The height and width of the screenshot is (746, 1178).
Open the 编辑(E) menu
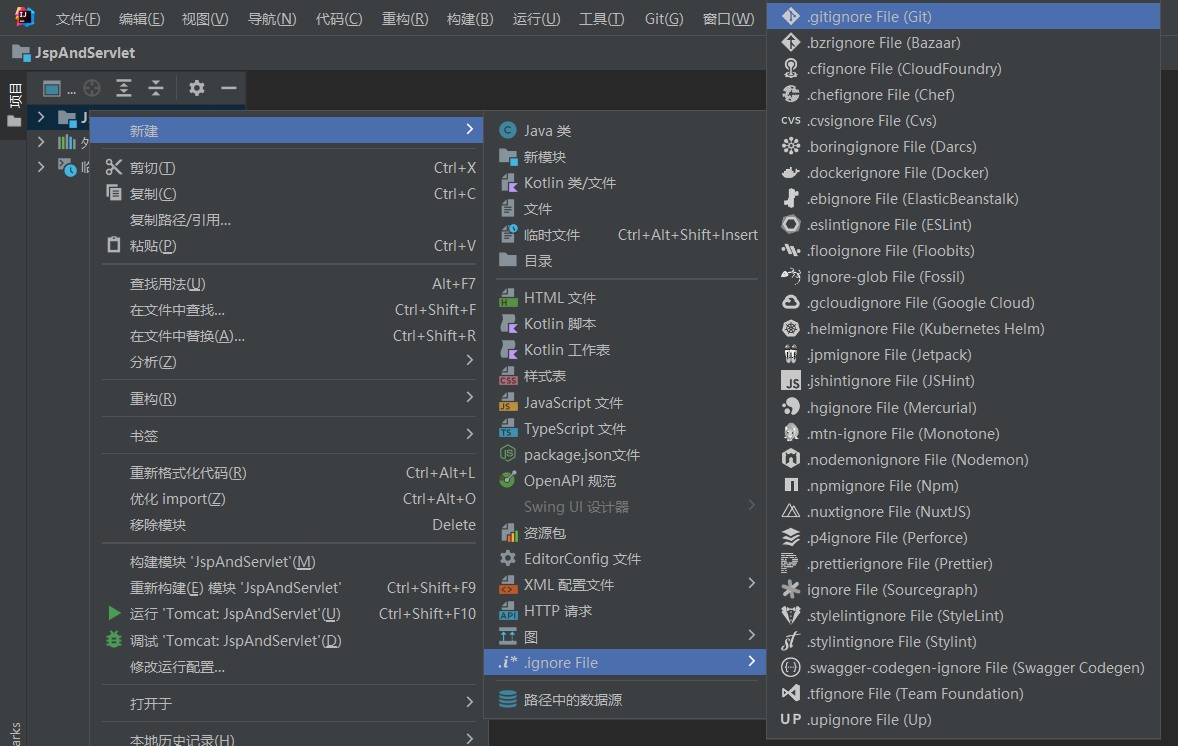[x=141, y=18]
